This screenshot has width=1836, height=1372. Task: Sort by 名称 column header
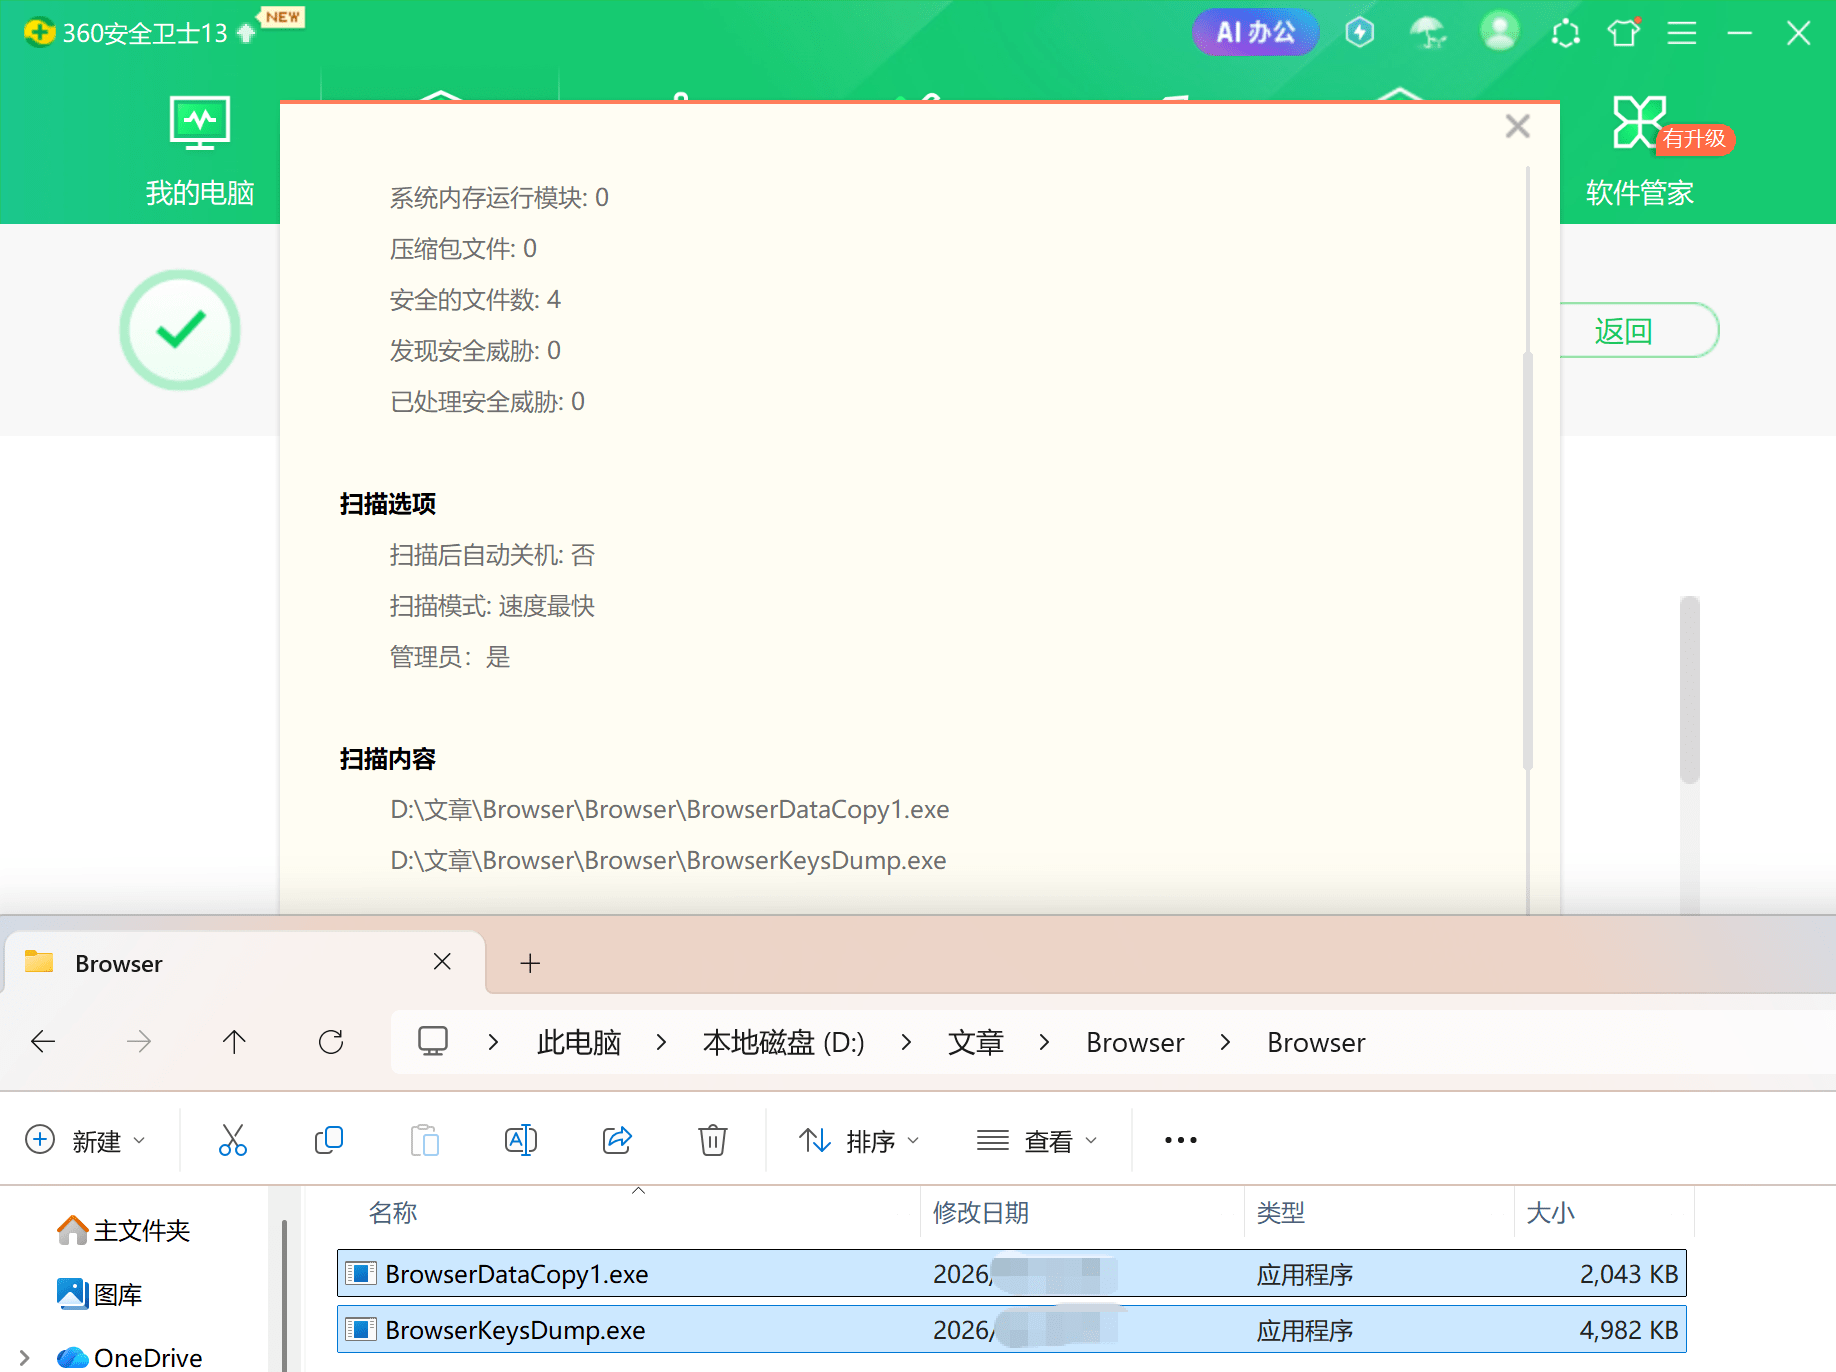[x=393, y=1212]
